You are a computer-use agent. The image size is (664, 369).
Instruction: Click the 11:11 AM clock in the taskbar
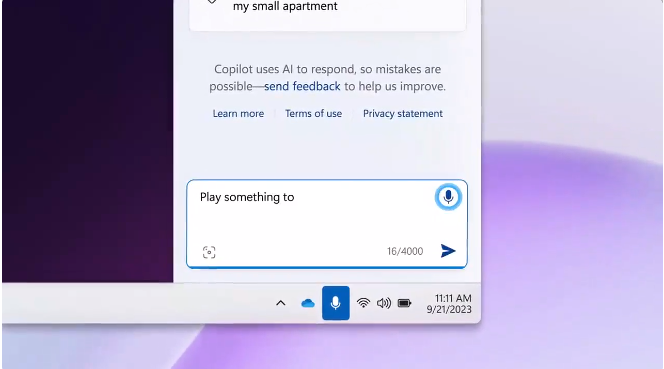click(x=453, y=298)
